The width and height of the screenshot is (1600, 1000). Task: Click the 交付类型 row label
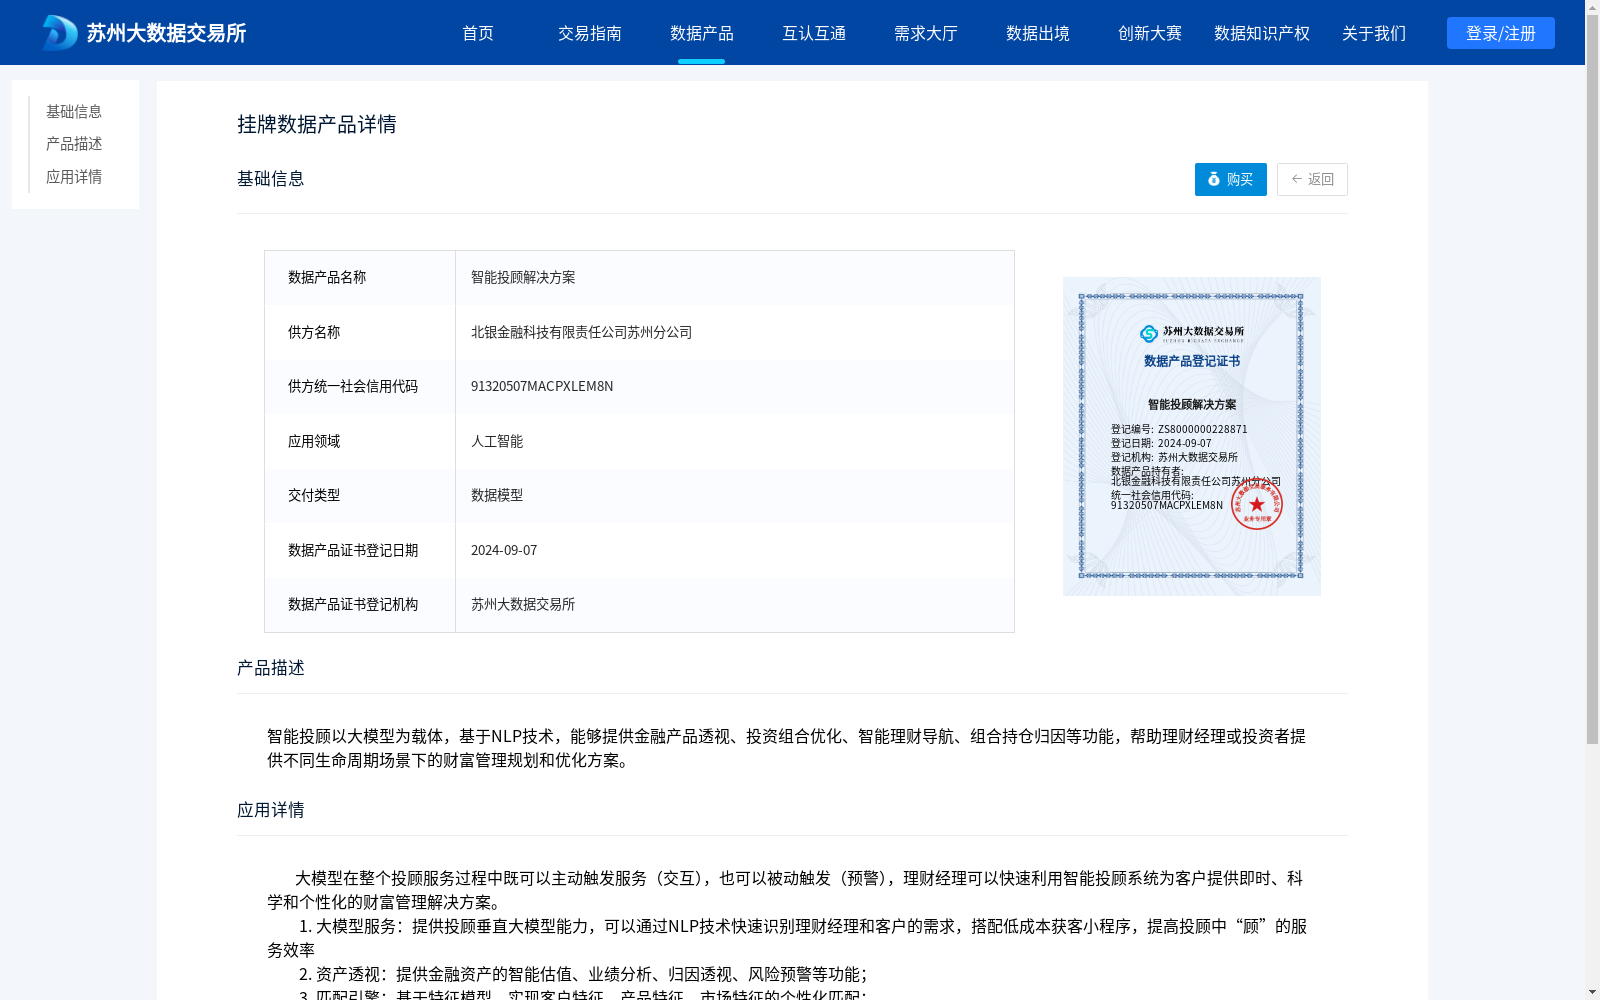tap(314, 495)
